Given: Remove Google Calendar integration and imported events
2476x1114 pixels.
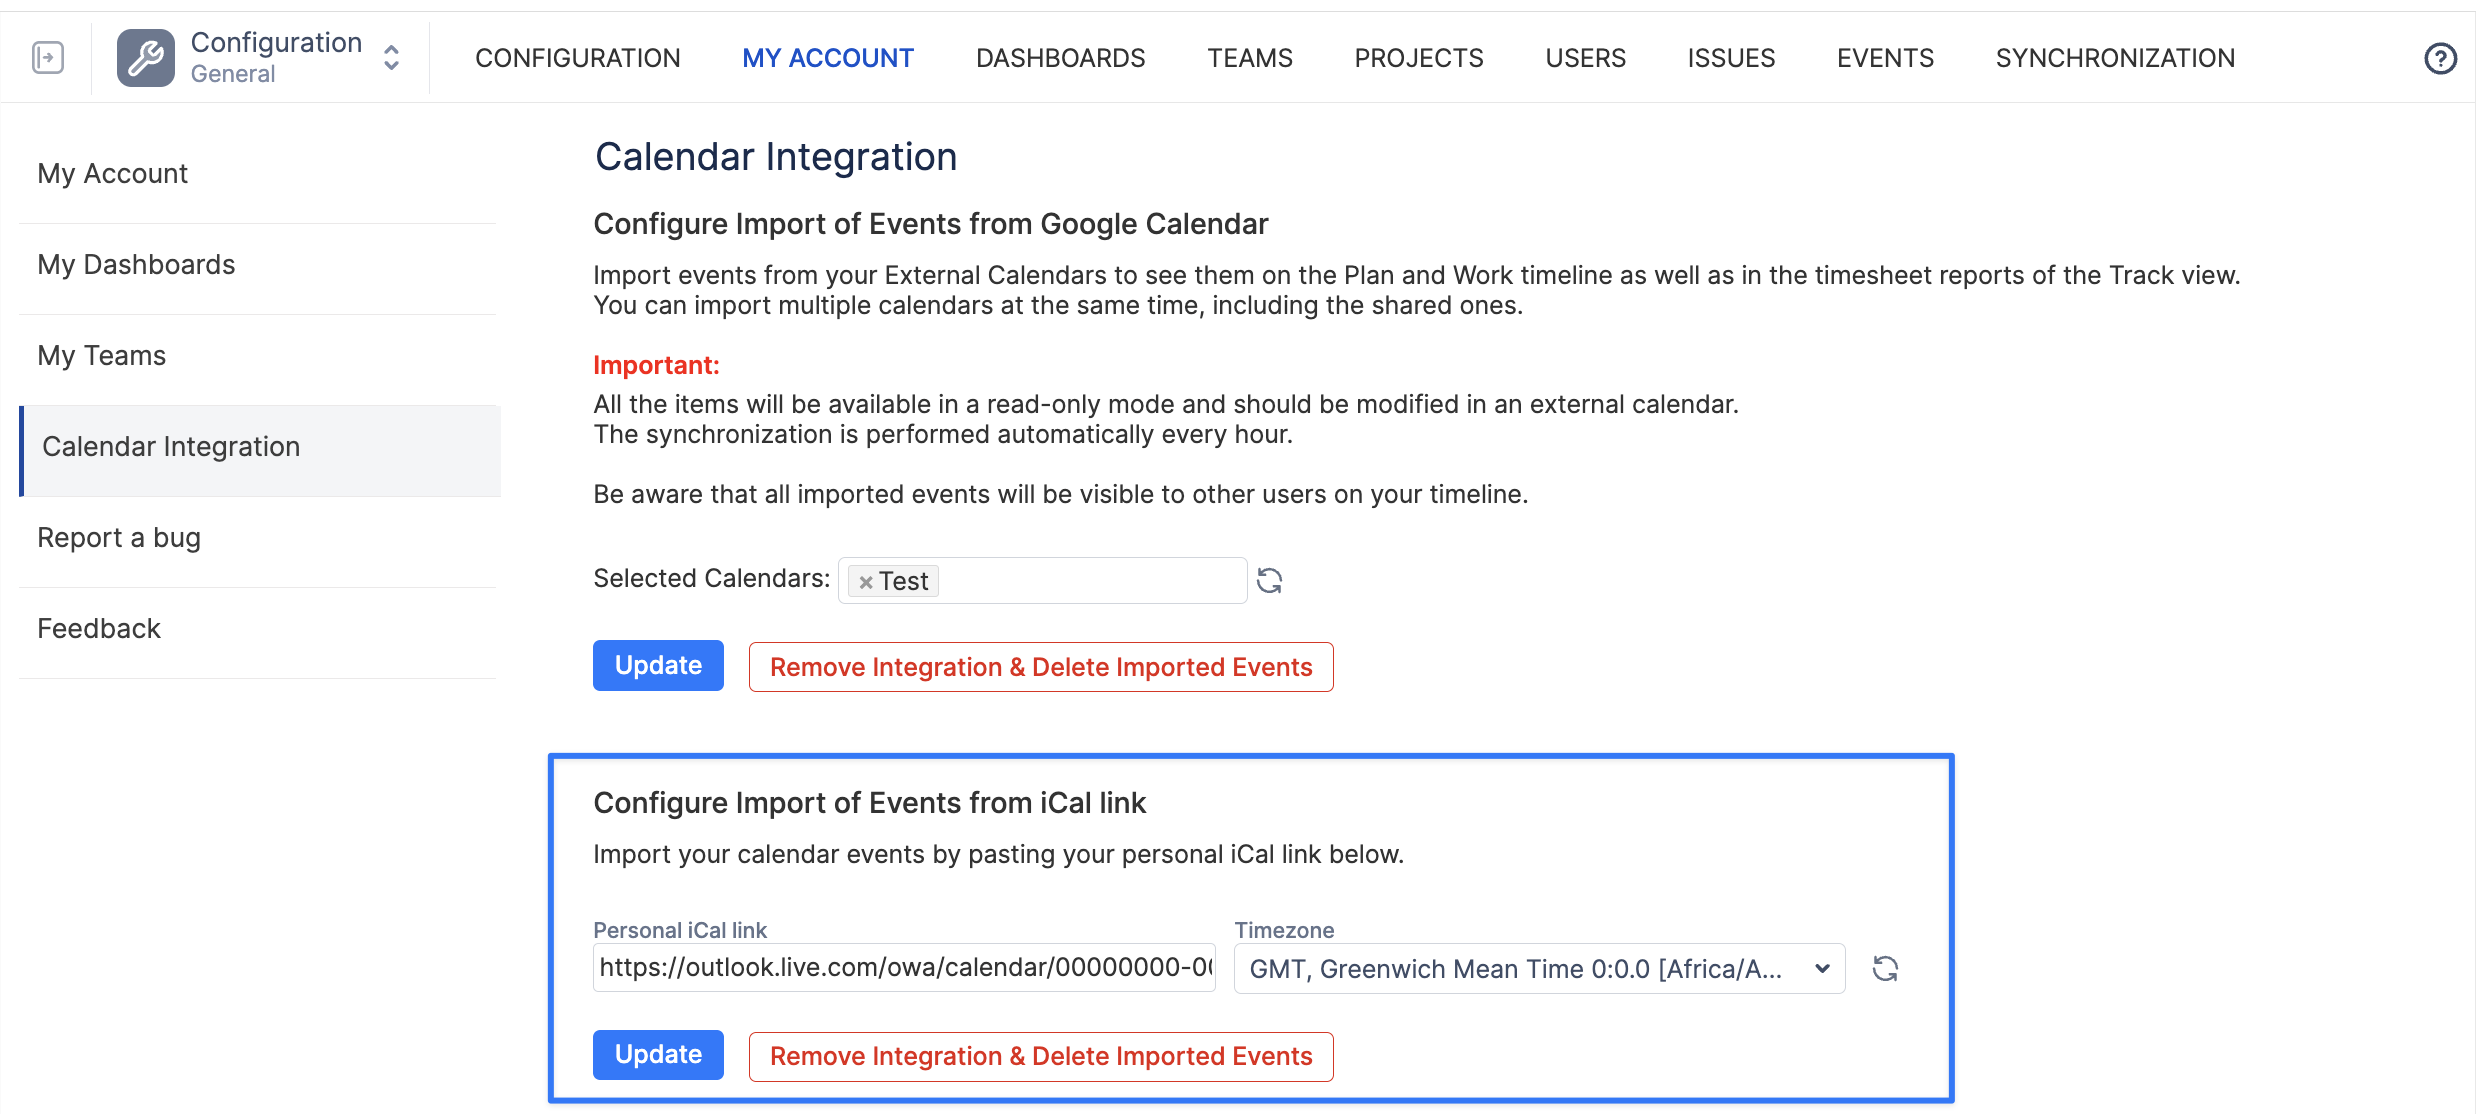Looking at the screenshot, I should pyautogui.click(x=1041, y=667).
